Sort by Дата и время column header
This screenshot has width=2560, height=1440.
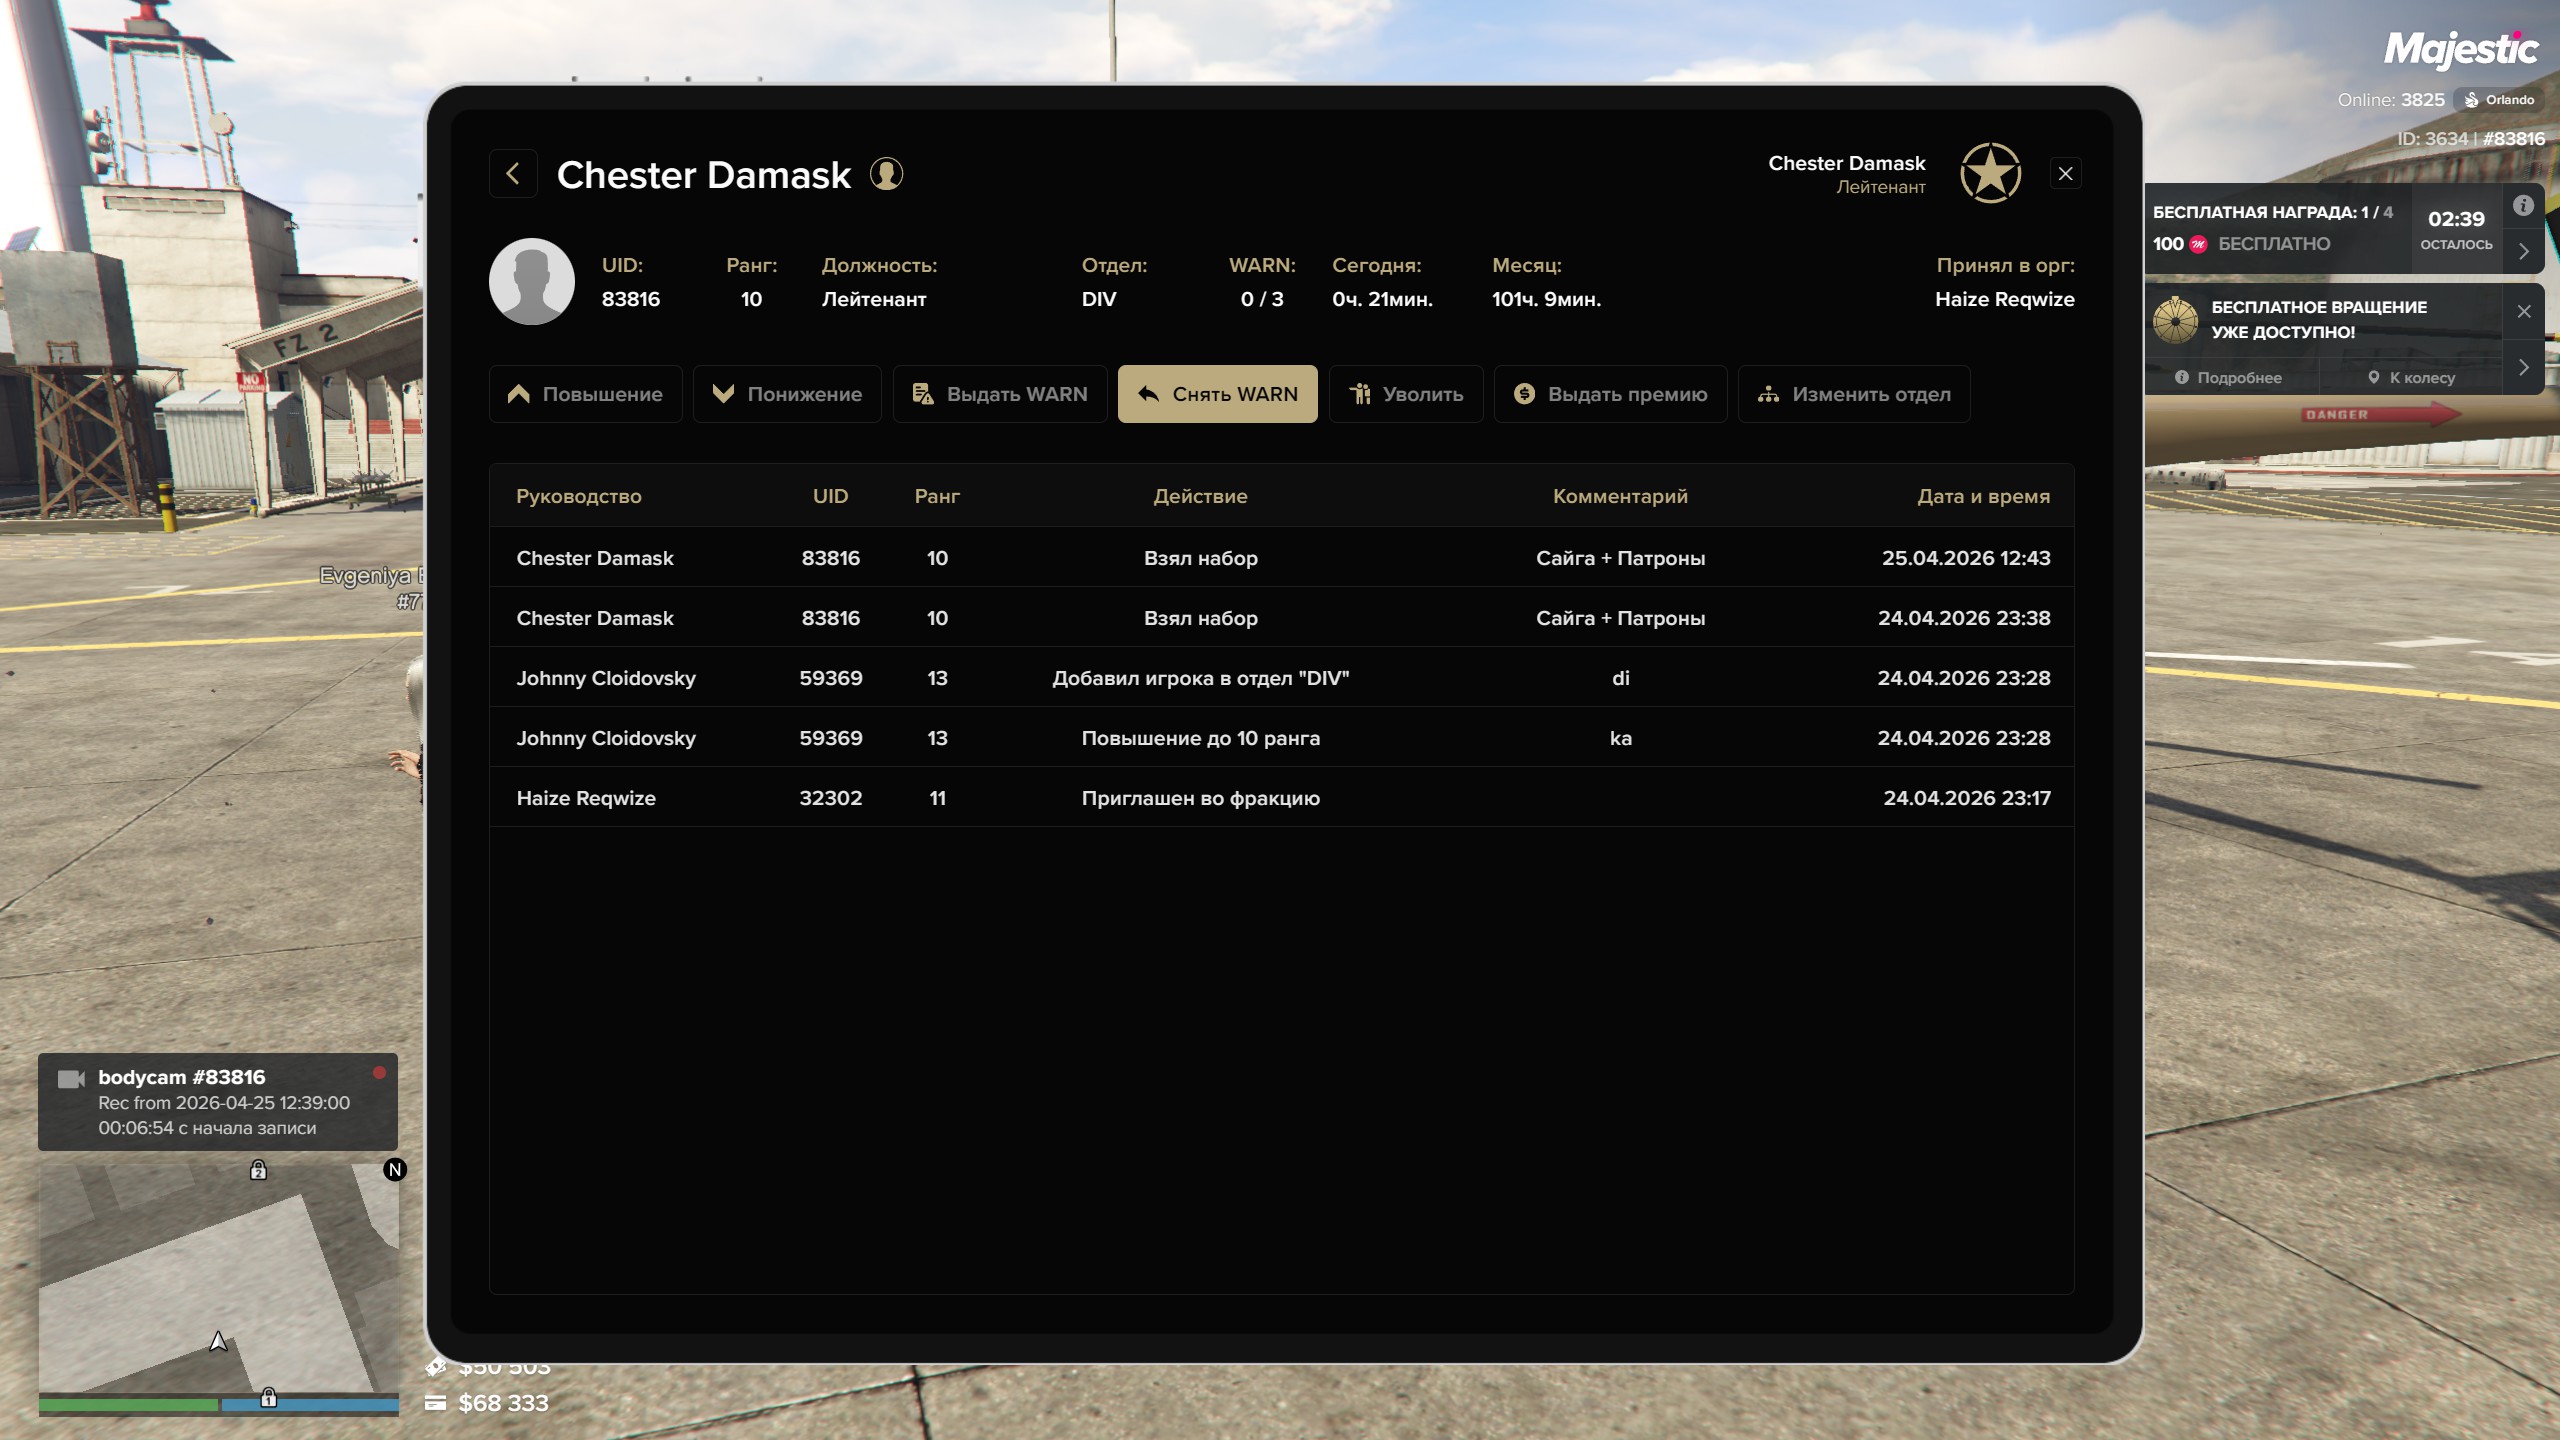tap(1982, 496)
